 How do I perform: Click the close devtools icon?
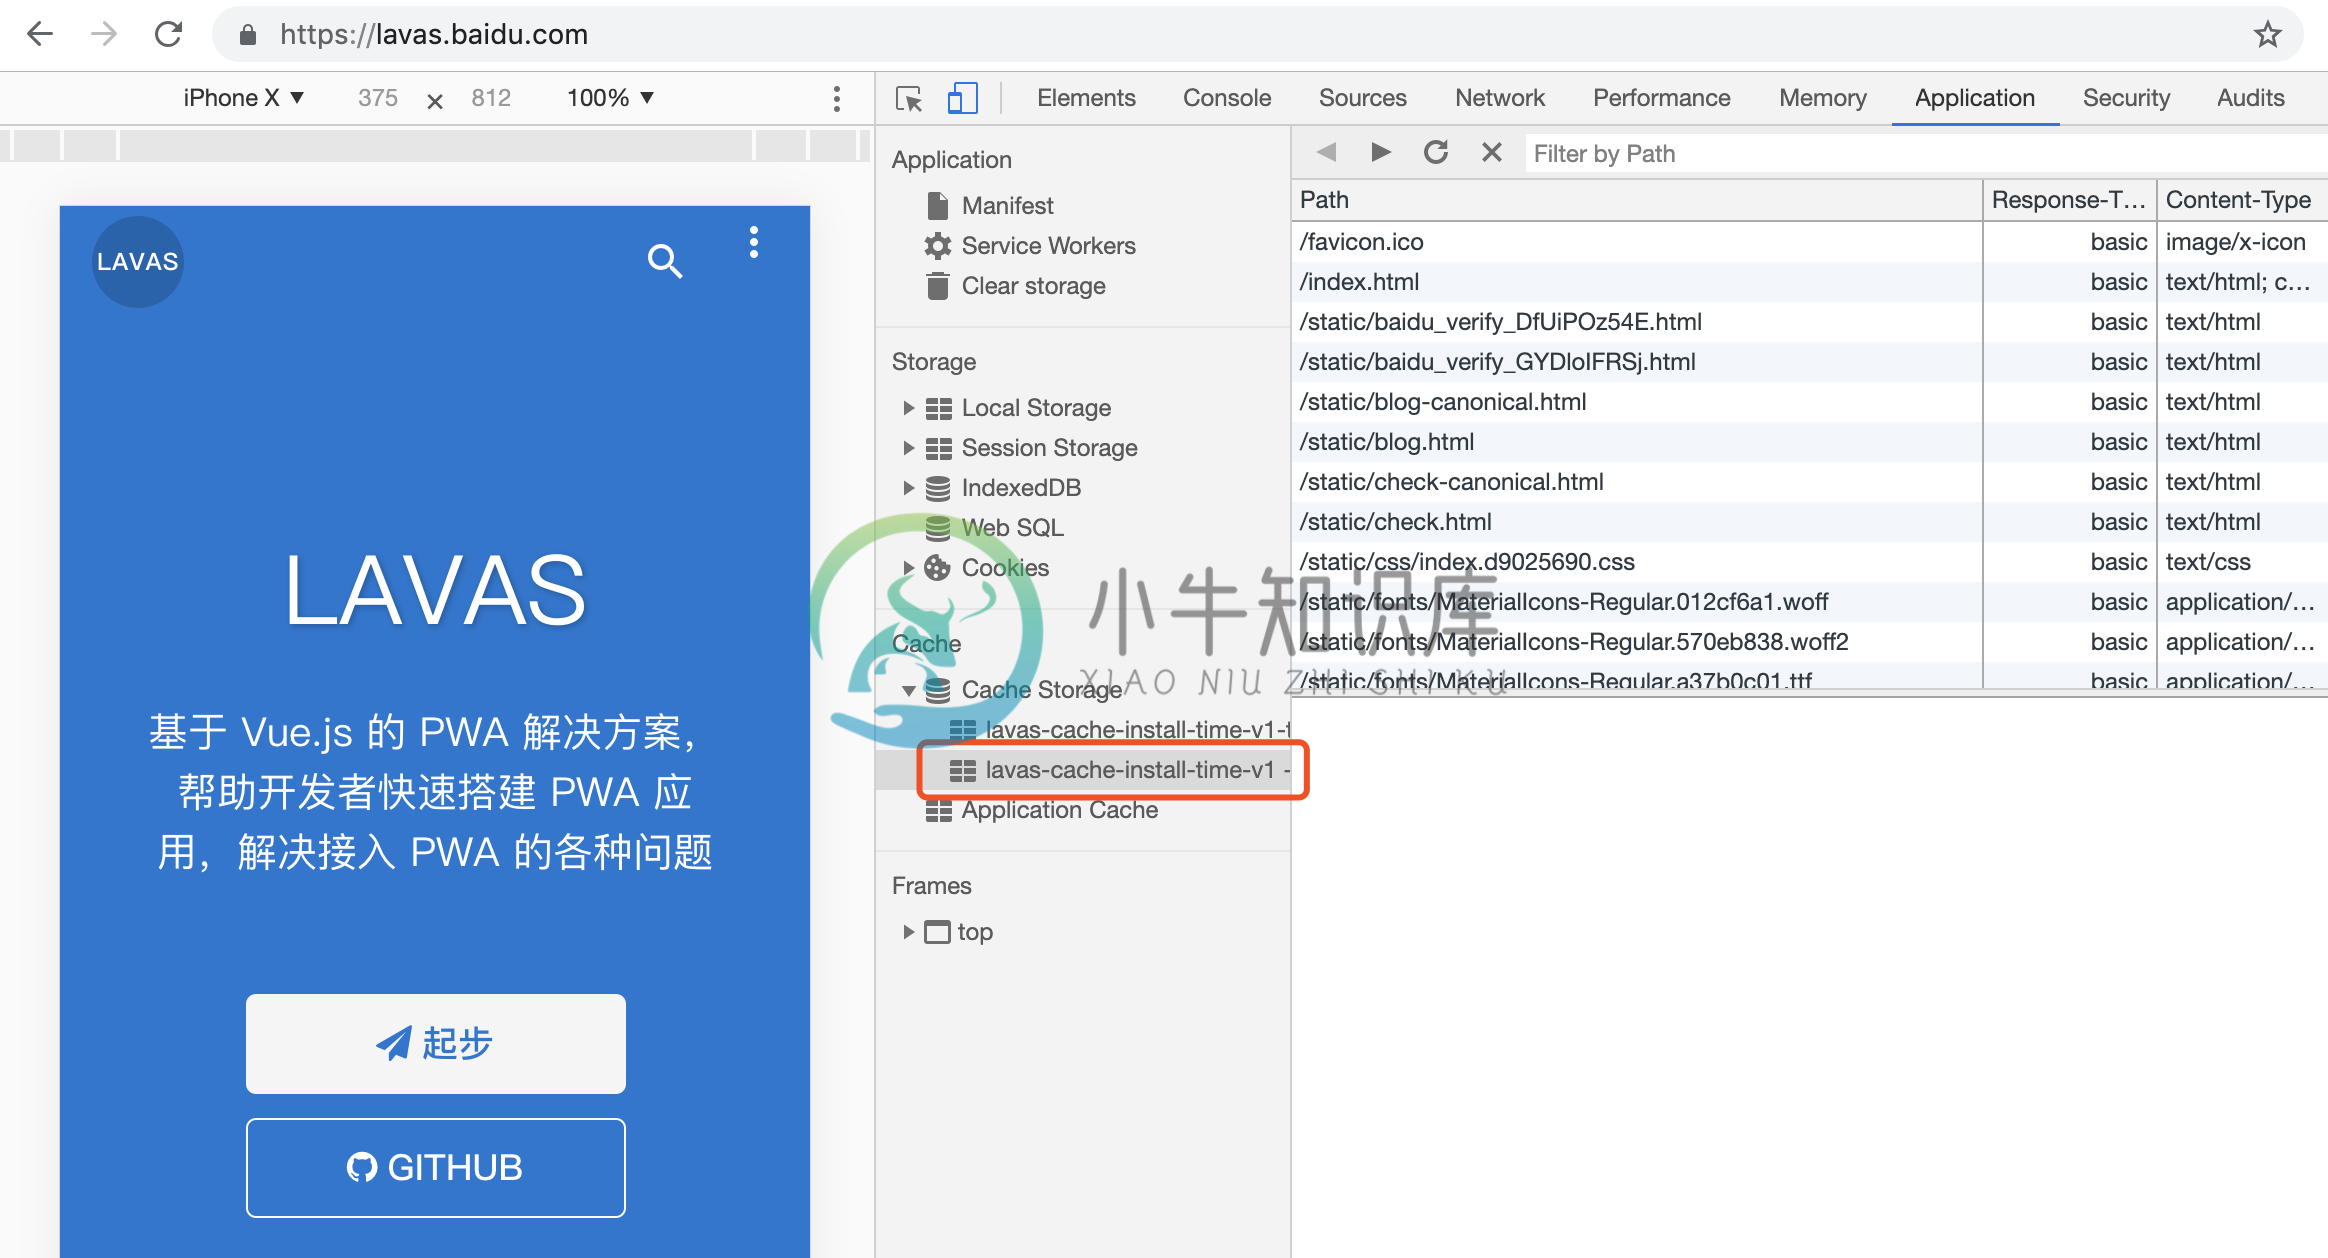(x=1487, y=152)
